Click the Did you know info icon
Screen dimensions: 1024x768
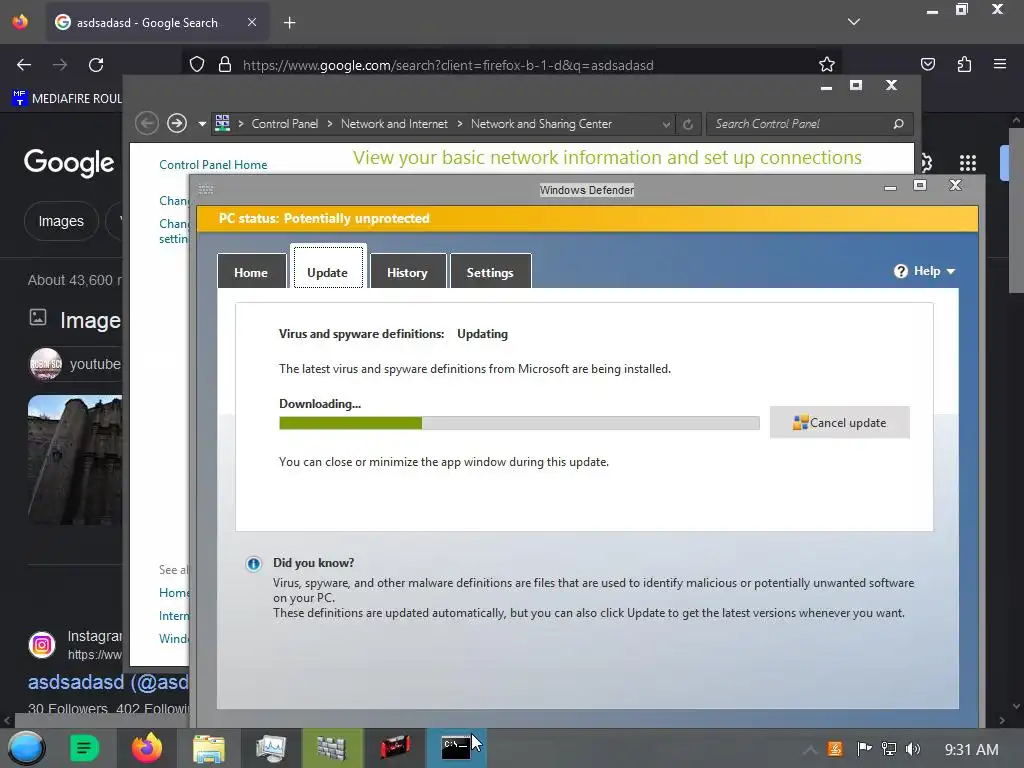pyautogui.click(x=253, y=564)
